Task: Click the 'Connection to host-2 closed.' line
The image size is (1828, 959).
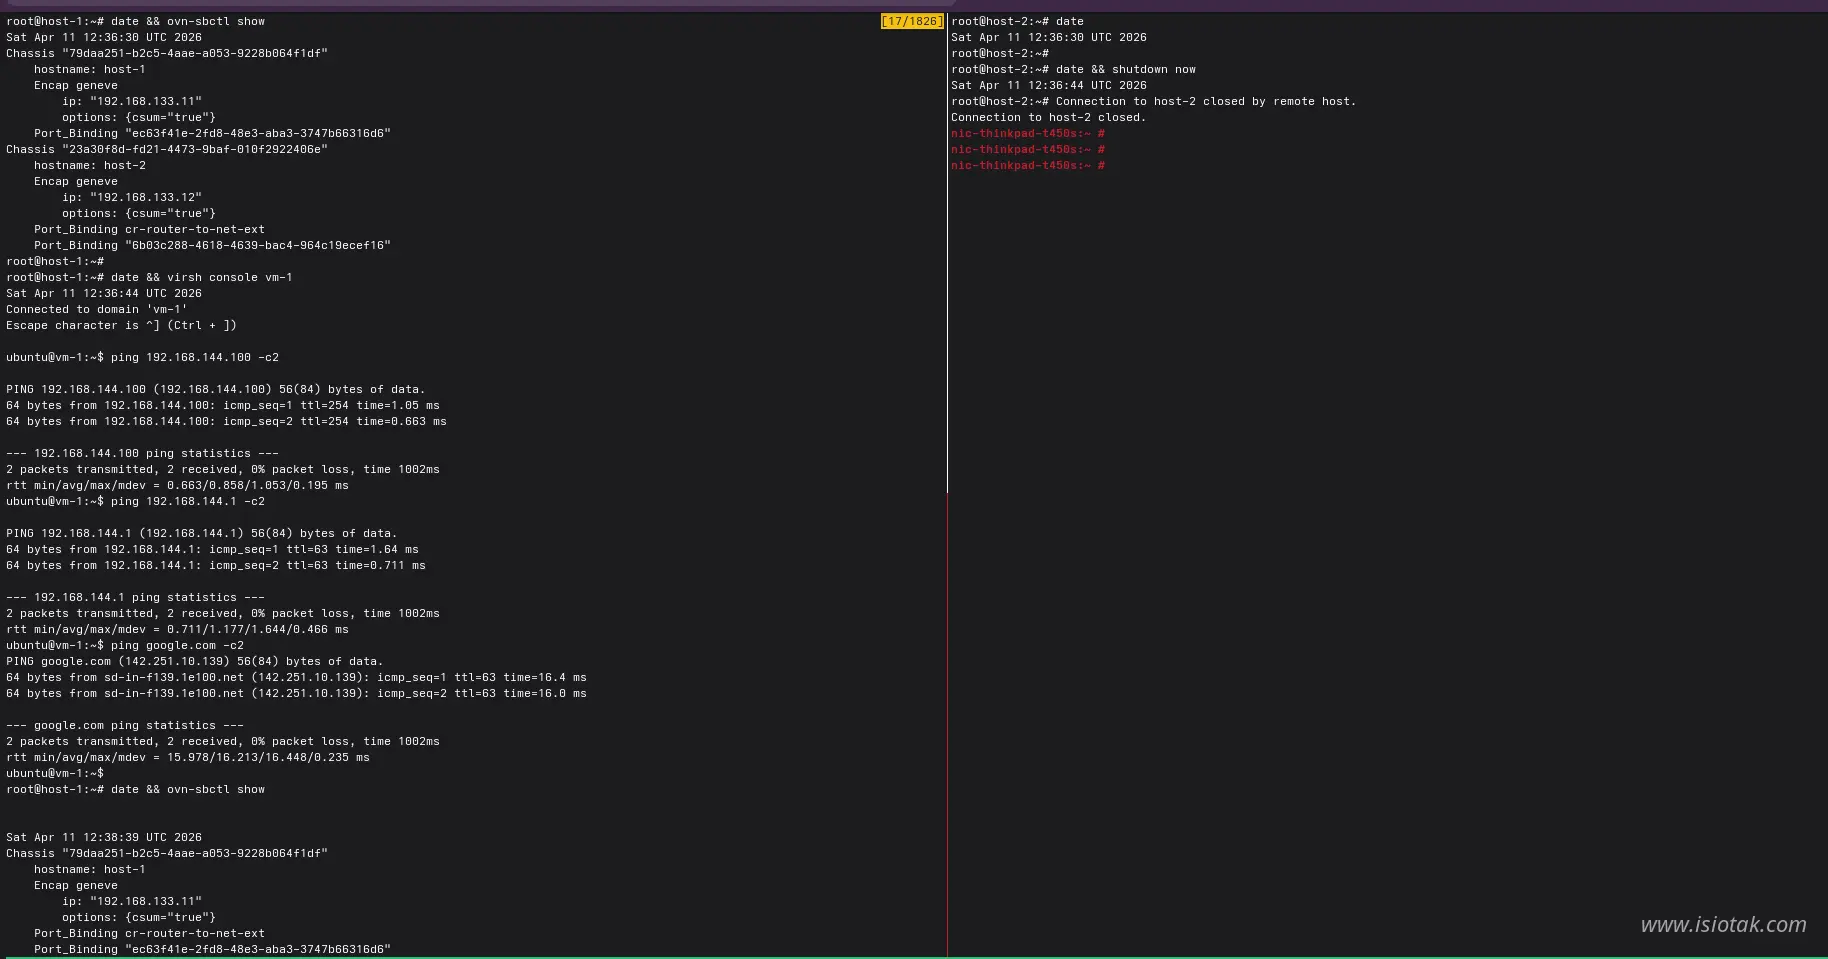Action: [x=1049, y=117]
